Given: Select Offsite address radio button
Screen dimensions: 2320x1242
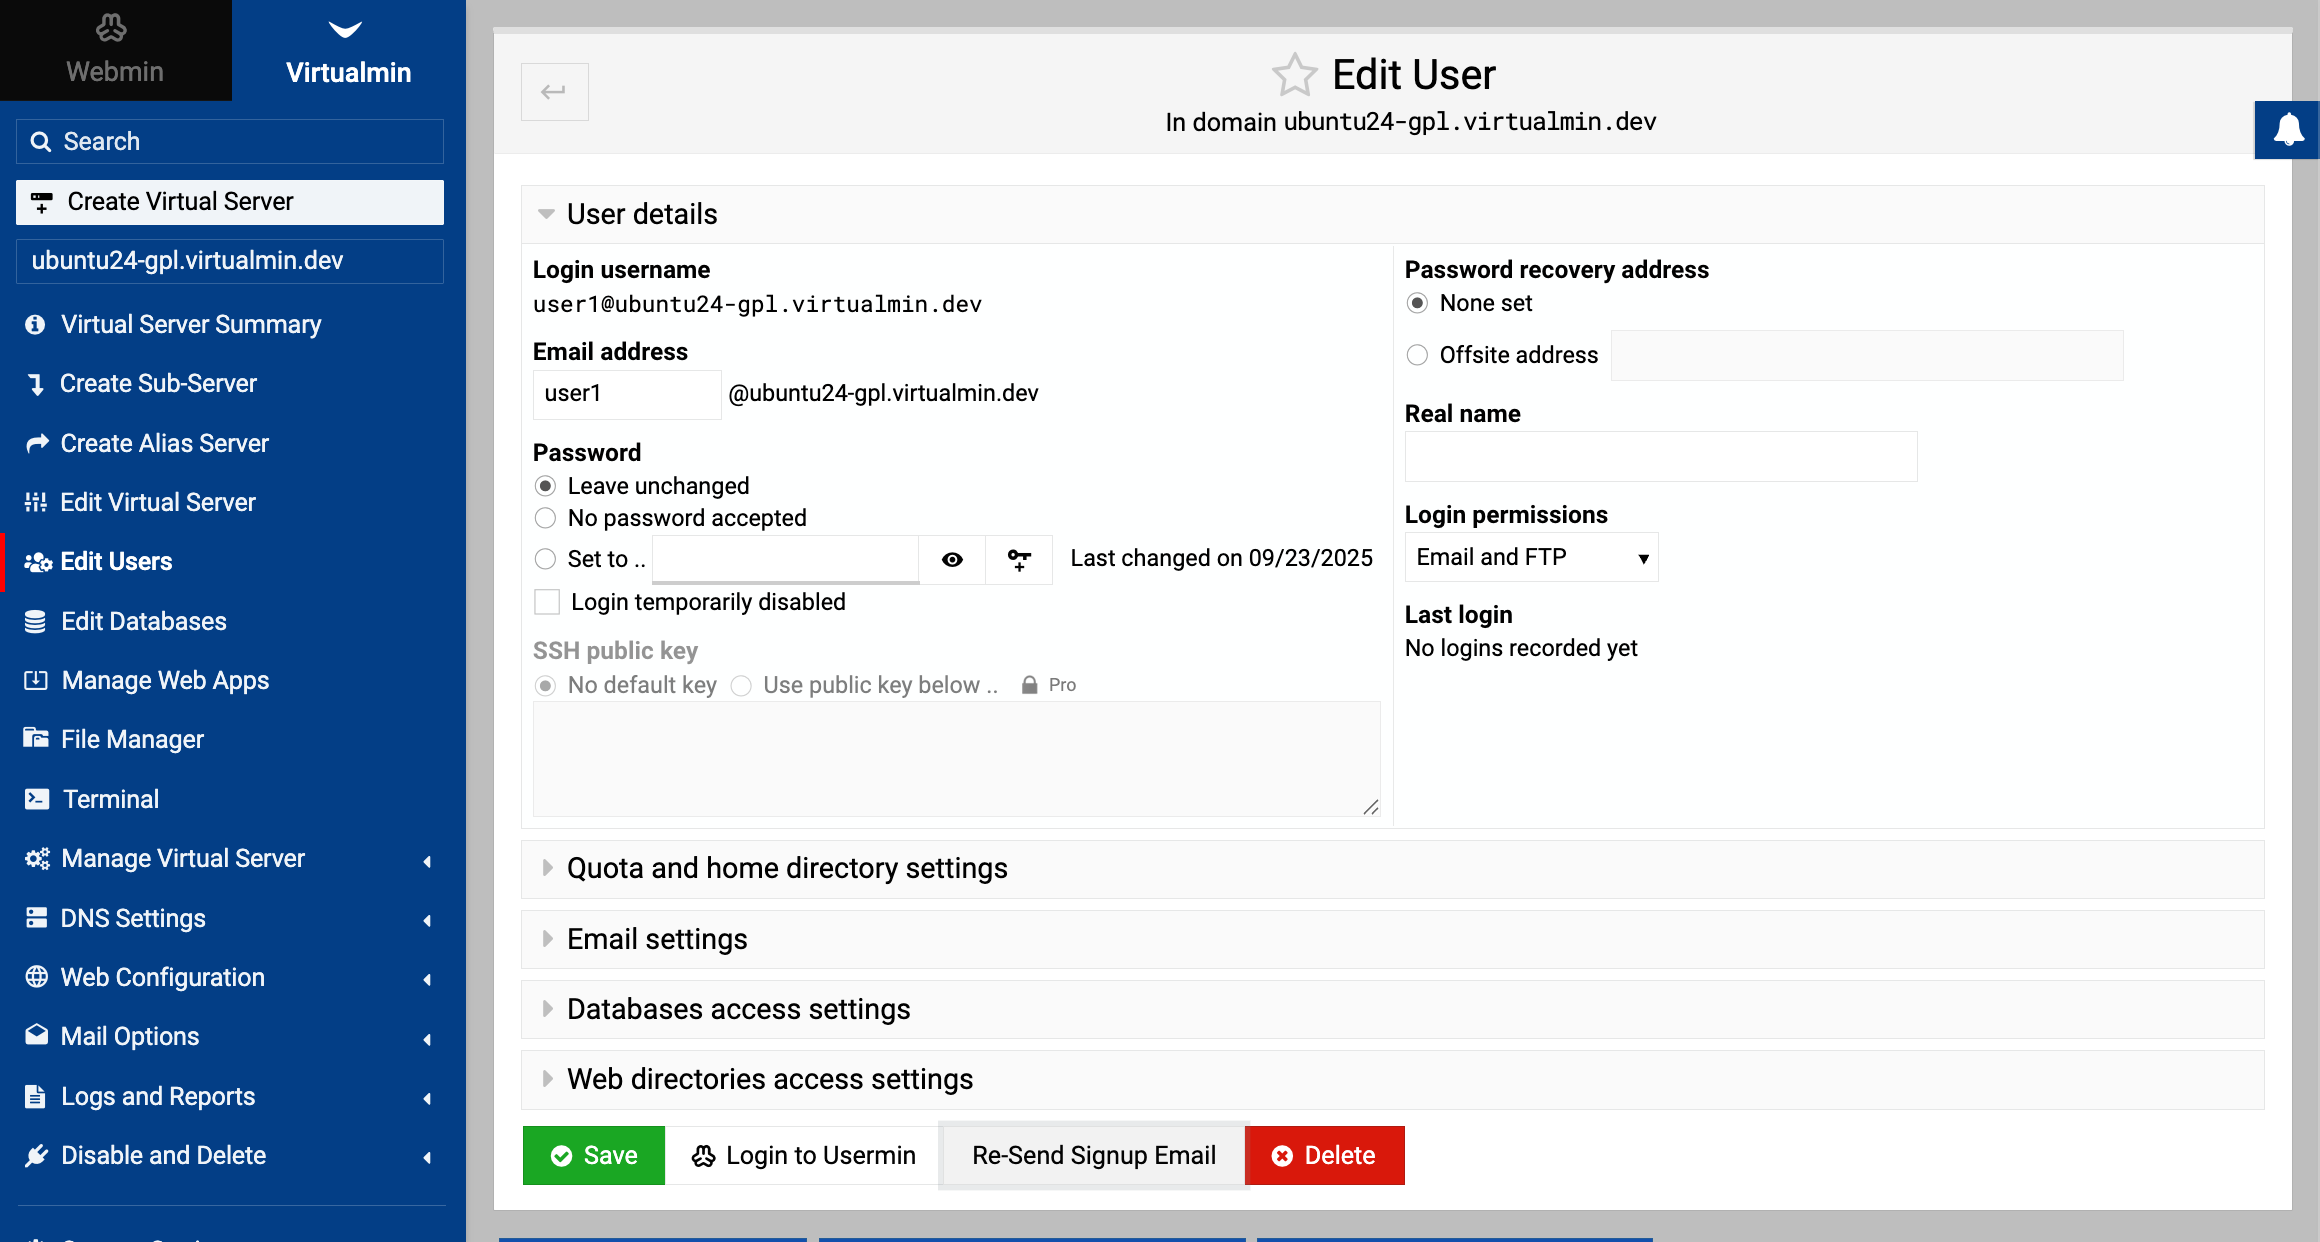Looking at the screenshot, I should coord(1417,355).
